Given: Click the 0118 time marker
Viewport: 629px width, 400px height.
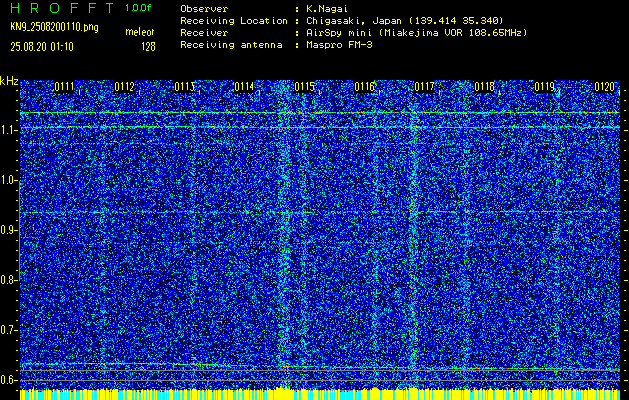Looking at the screenshot, I should 484,87.
